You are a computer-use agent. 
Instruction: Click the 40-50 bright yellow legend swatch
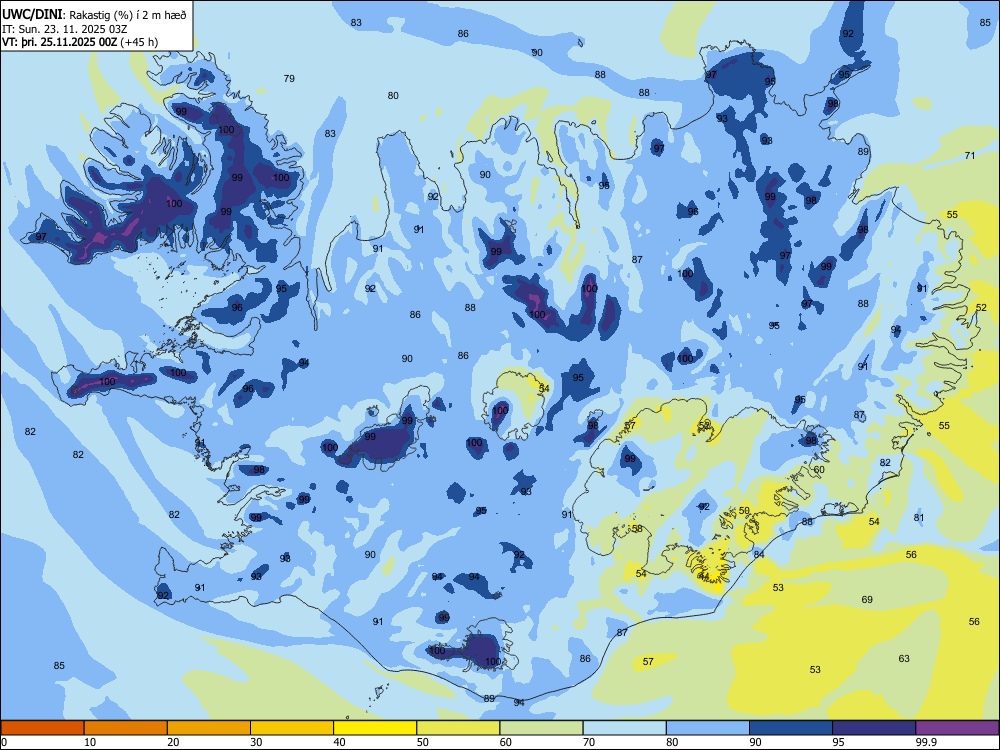[375, 728]
